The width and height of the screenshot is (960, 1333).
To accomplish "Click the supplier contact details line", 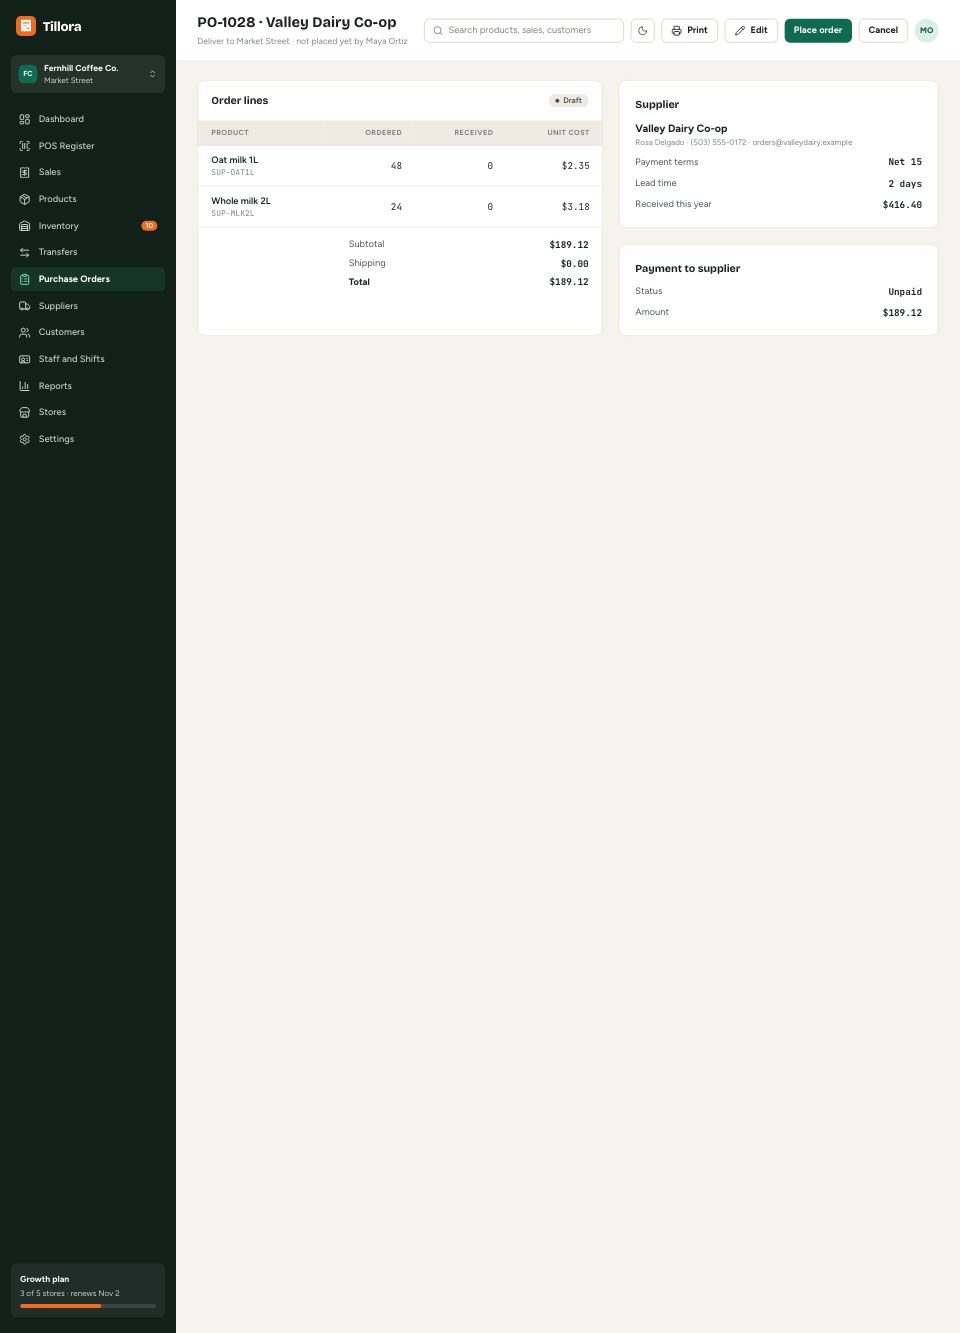I will pos(743,142).
